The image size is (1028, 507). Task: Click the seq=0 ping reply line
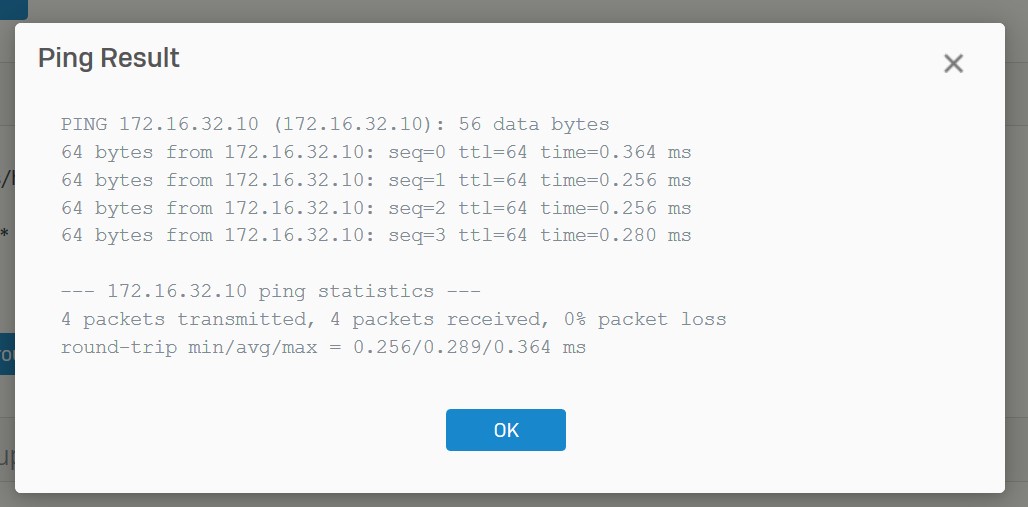click(376, 153)
